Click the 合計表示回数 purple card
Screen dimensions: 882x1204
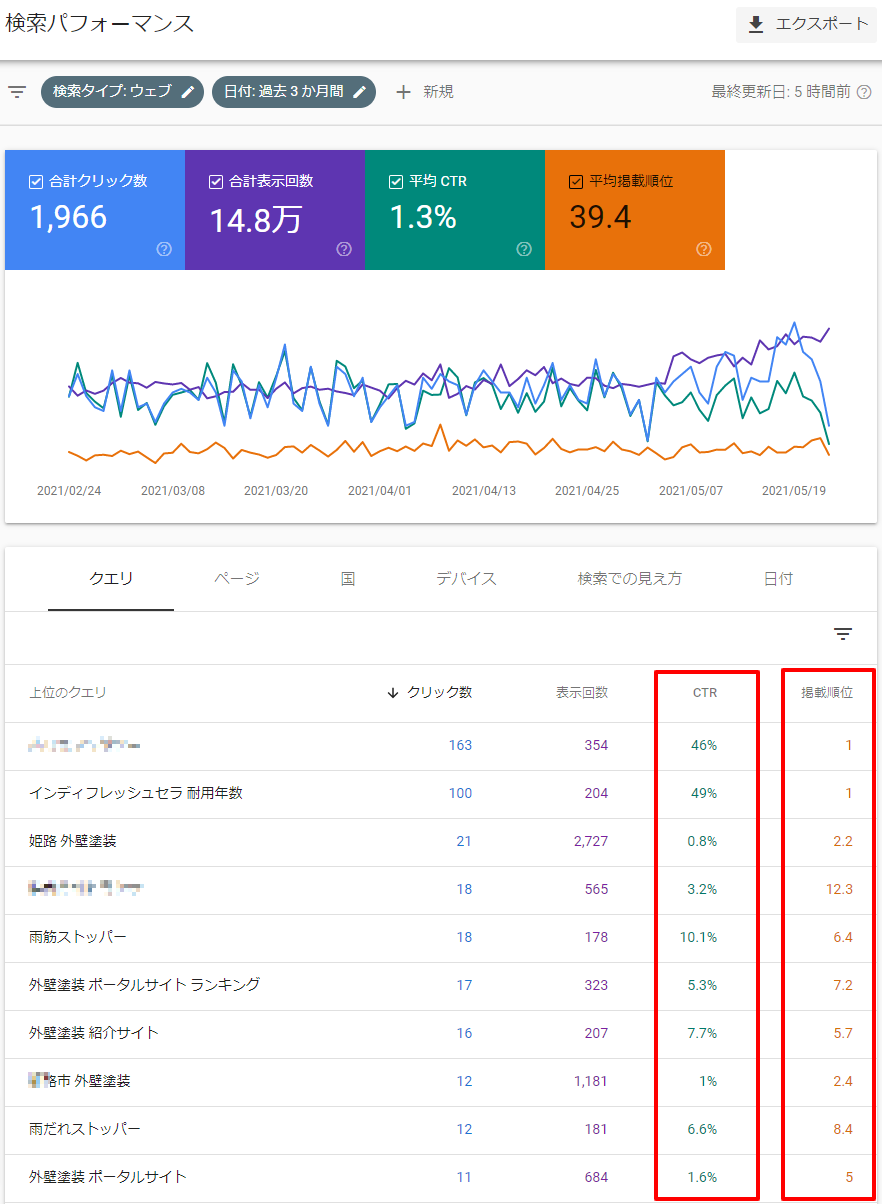pos(275,210)
